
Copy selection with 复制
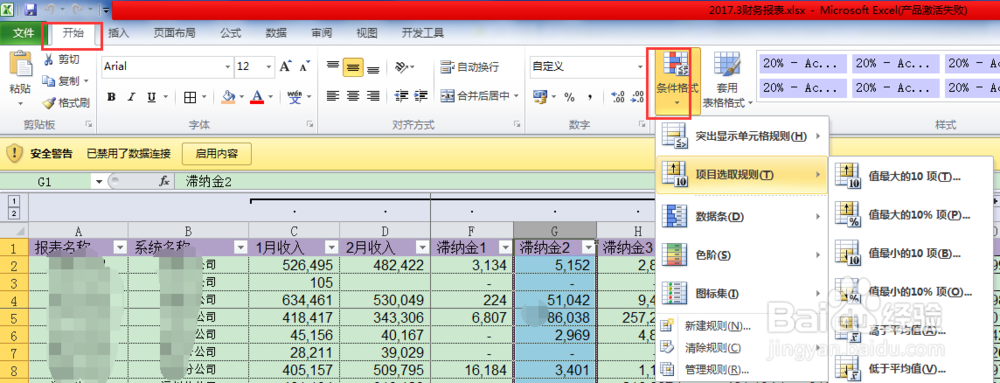pyautogui.click(x=61, y=81)
